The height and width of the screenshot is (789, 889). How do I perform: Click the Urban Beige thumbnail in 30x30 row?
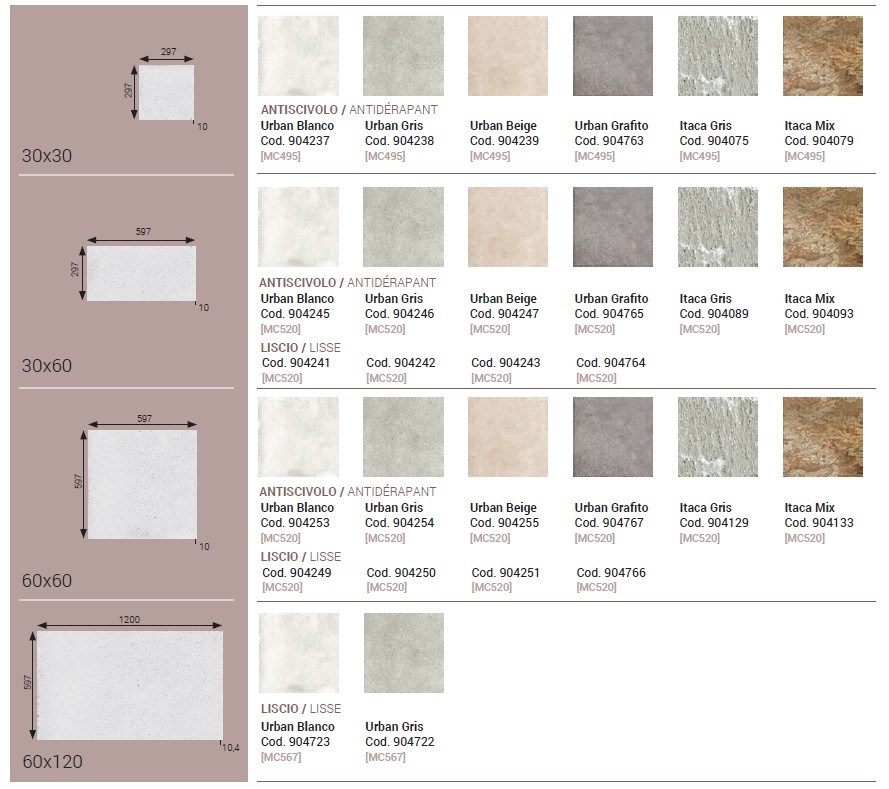click(508, 56)
